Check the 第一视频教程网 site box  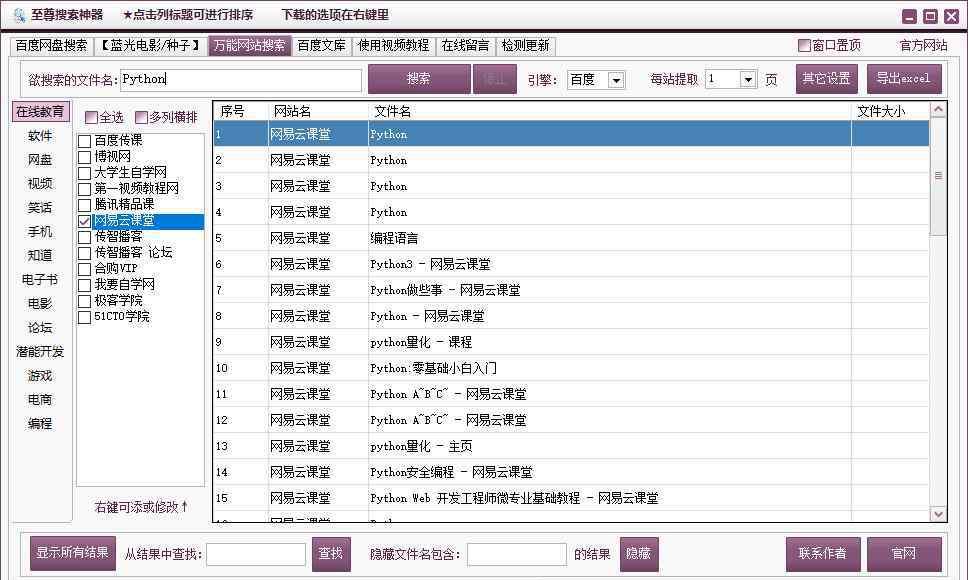pyautogui.click(x=85, y=189)
